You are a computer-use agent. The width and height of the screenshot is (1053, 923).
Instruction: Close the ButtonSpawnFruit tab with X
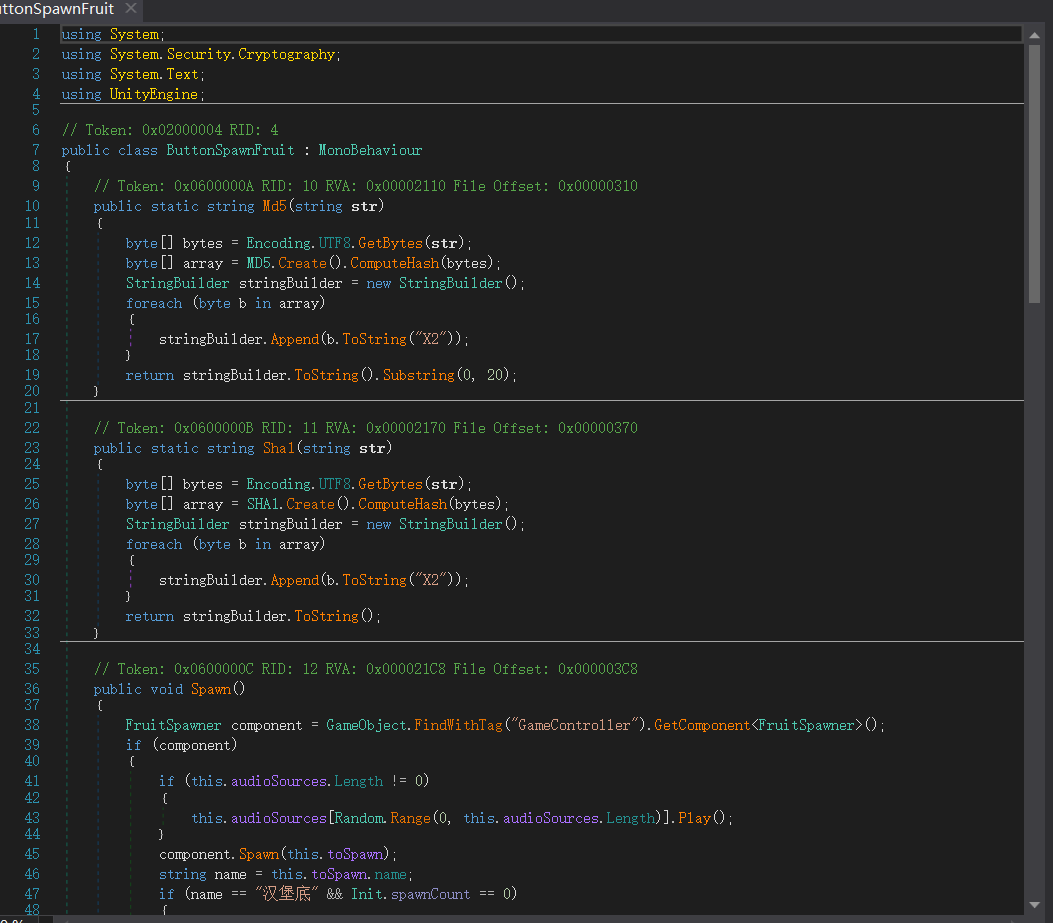(x=130, y=9)
